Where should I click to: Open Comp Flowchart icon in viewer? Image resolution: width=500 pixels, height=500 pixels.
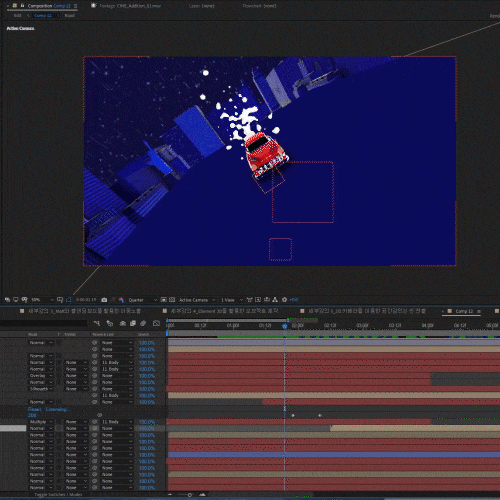tap(275, 300)
